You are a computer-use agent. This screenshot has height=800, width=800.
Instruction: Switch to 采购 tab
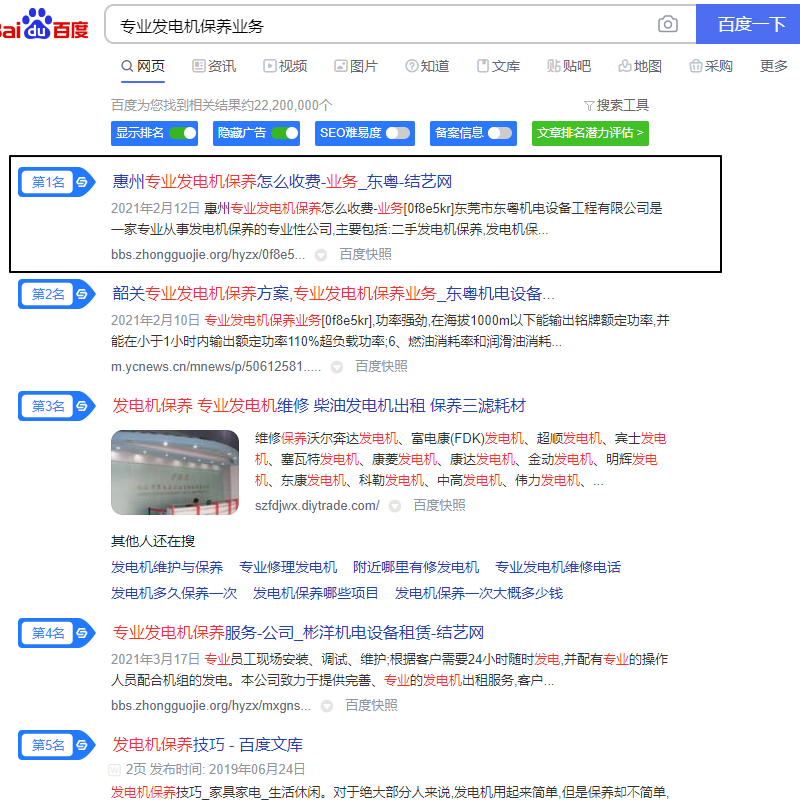[x=711, y=66]
